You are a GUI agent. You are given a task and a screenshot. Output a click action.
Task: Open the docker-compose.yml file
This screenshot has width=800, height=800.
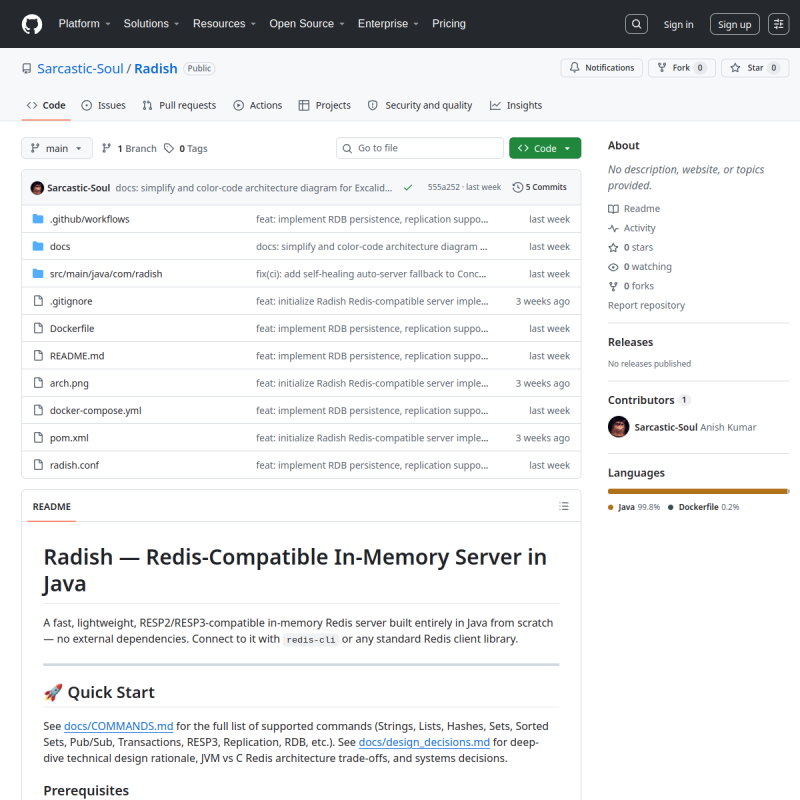[95, 410]
